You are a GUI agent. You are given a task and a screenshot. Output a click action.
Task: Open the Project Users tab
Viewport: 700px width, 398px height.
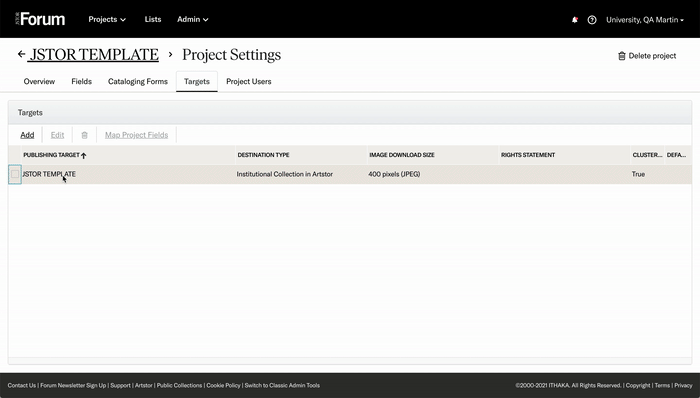pos(249,81)
